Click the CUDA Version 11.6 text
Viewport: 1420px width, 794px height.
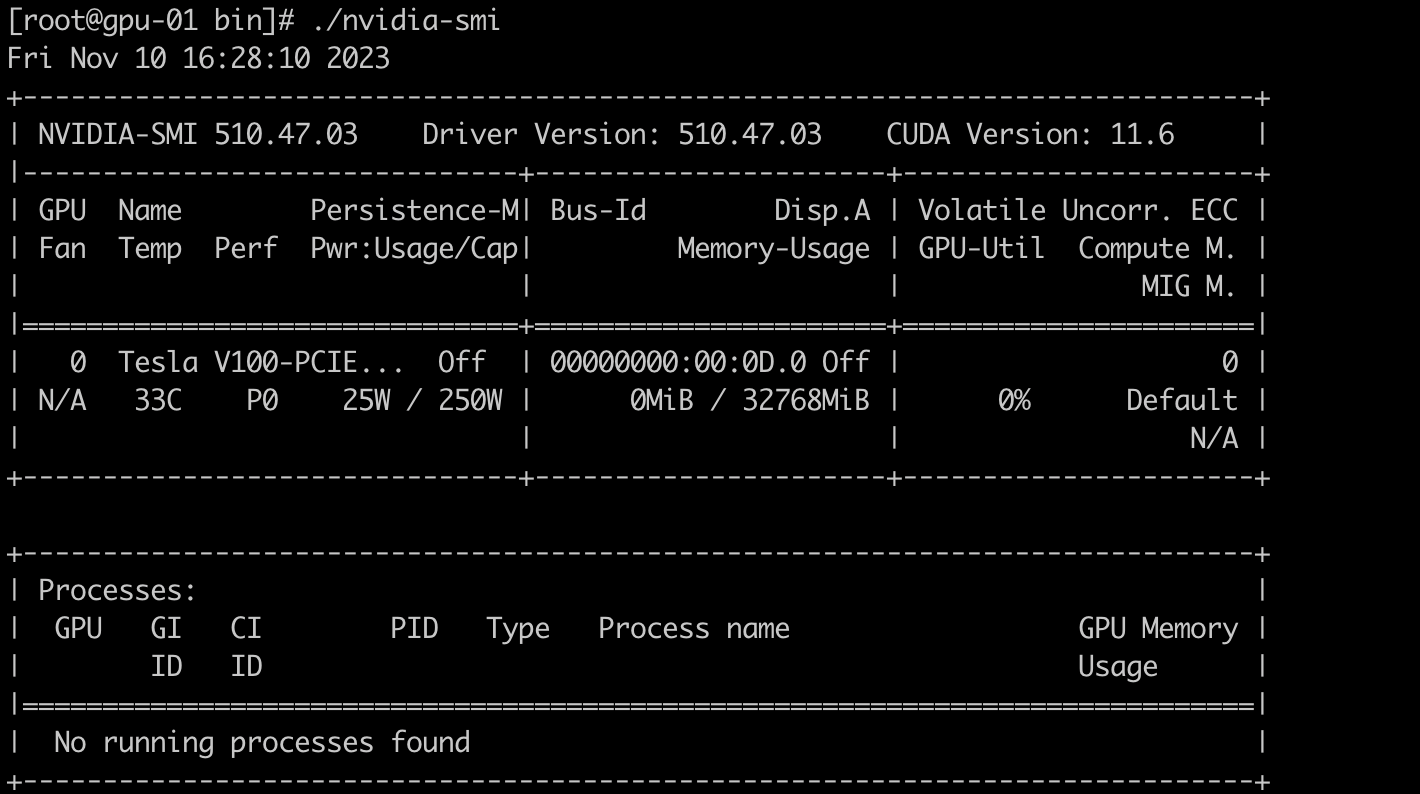point(1030,134)
